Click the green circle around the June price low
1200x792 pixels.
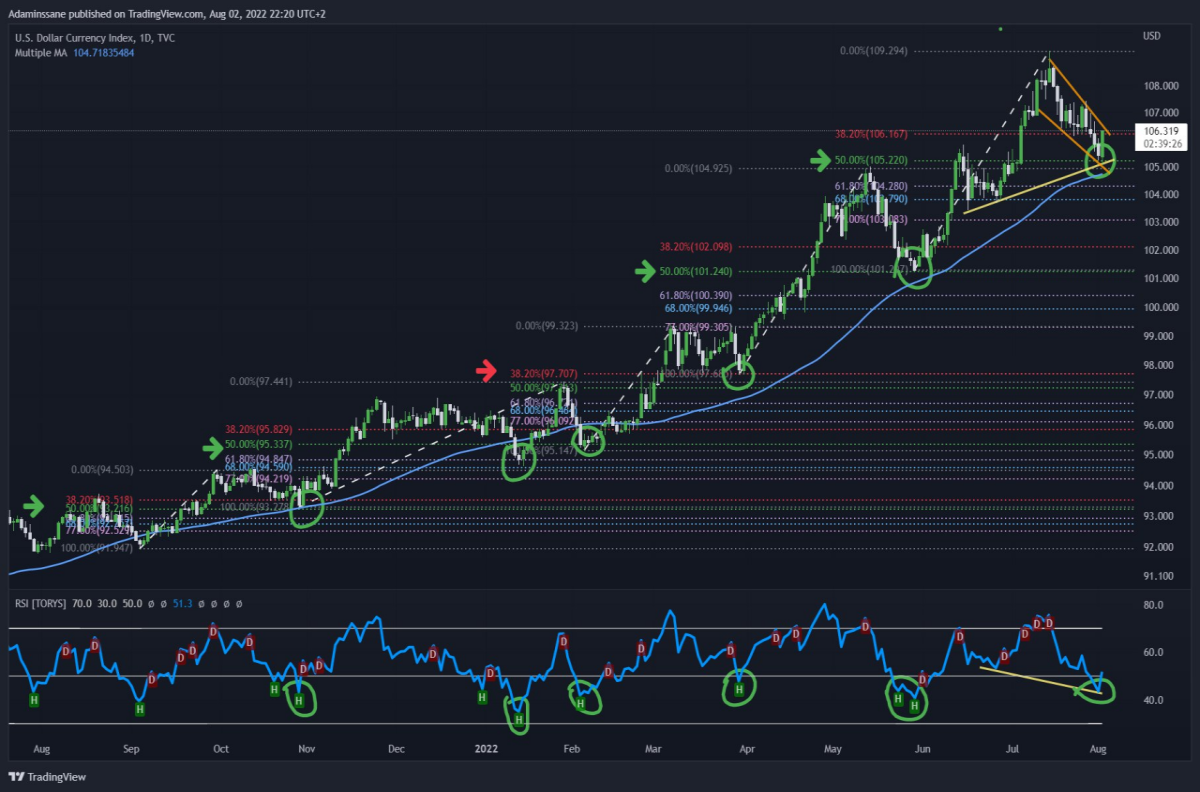pyautogui.click(x=917, y=270)
